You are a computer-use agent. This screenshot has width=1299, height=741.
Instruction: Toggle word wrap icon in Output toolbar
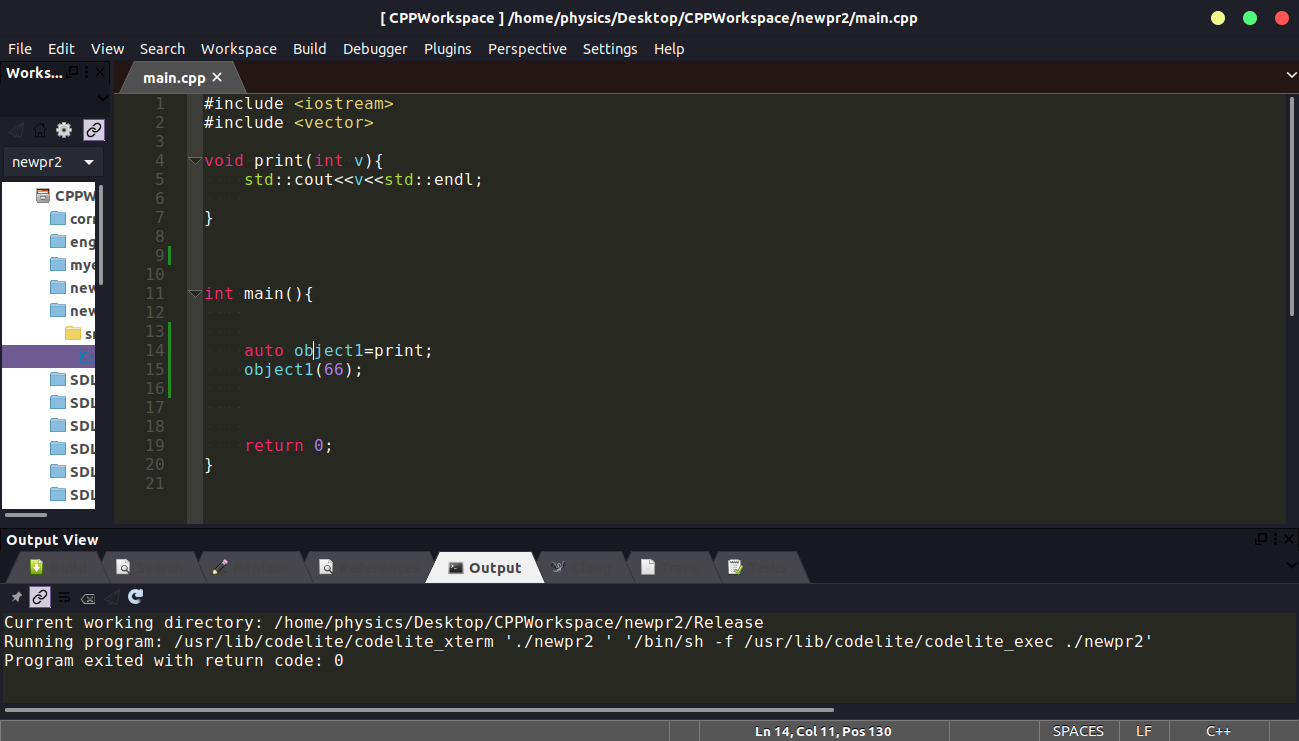(63, 597)
